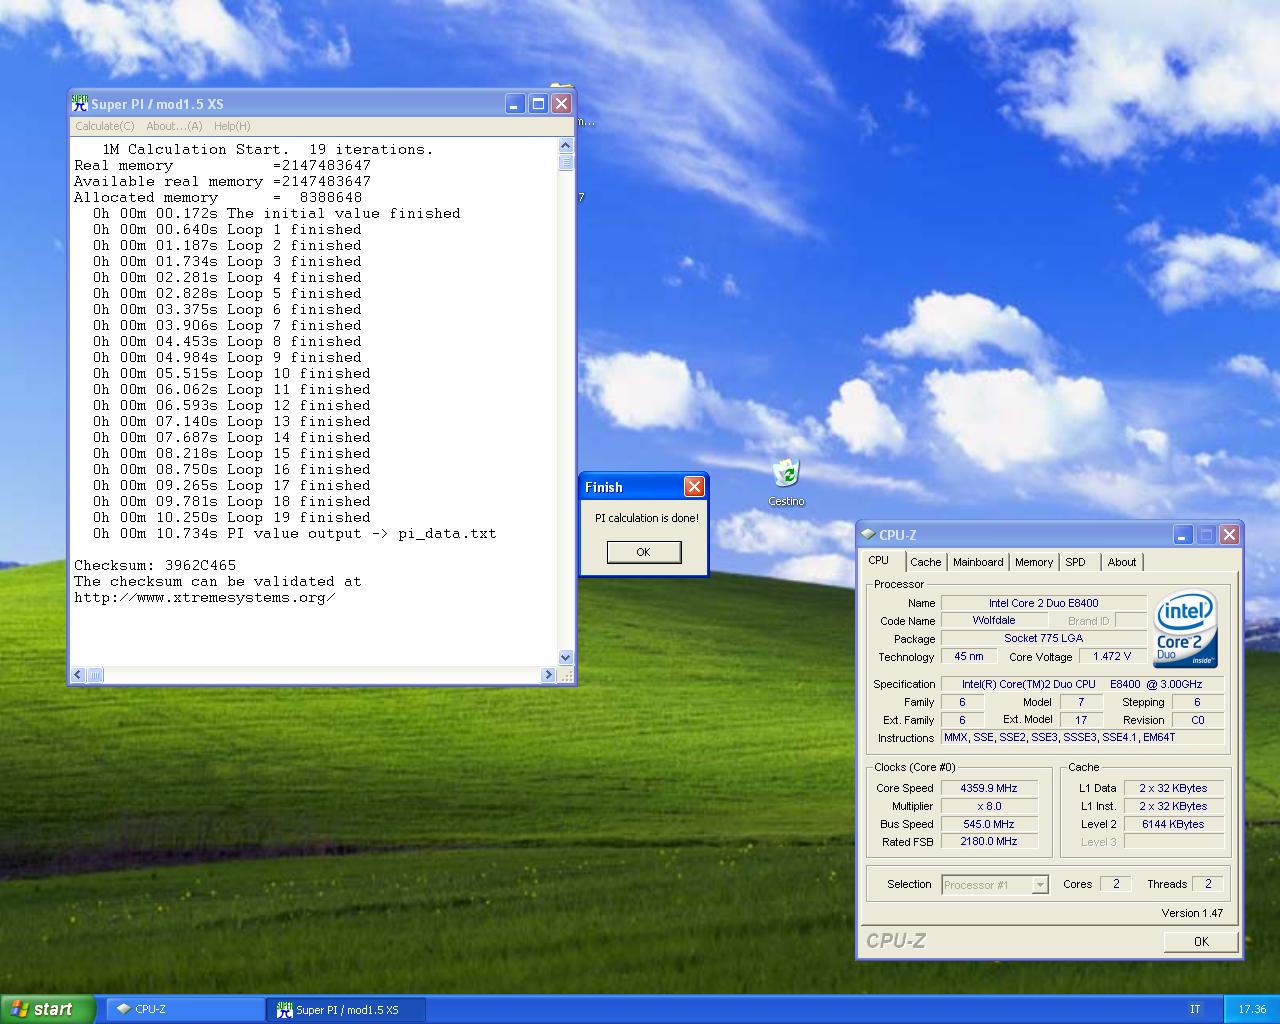Click the Core Voltage 1.472 V value

point(1112,657)
